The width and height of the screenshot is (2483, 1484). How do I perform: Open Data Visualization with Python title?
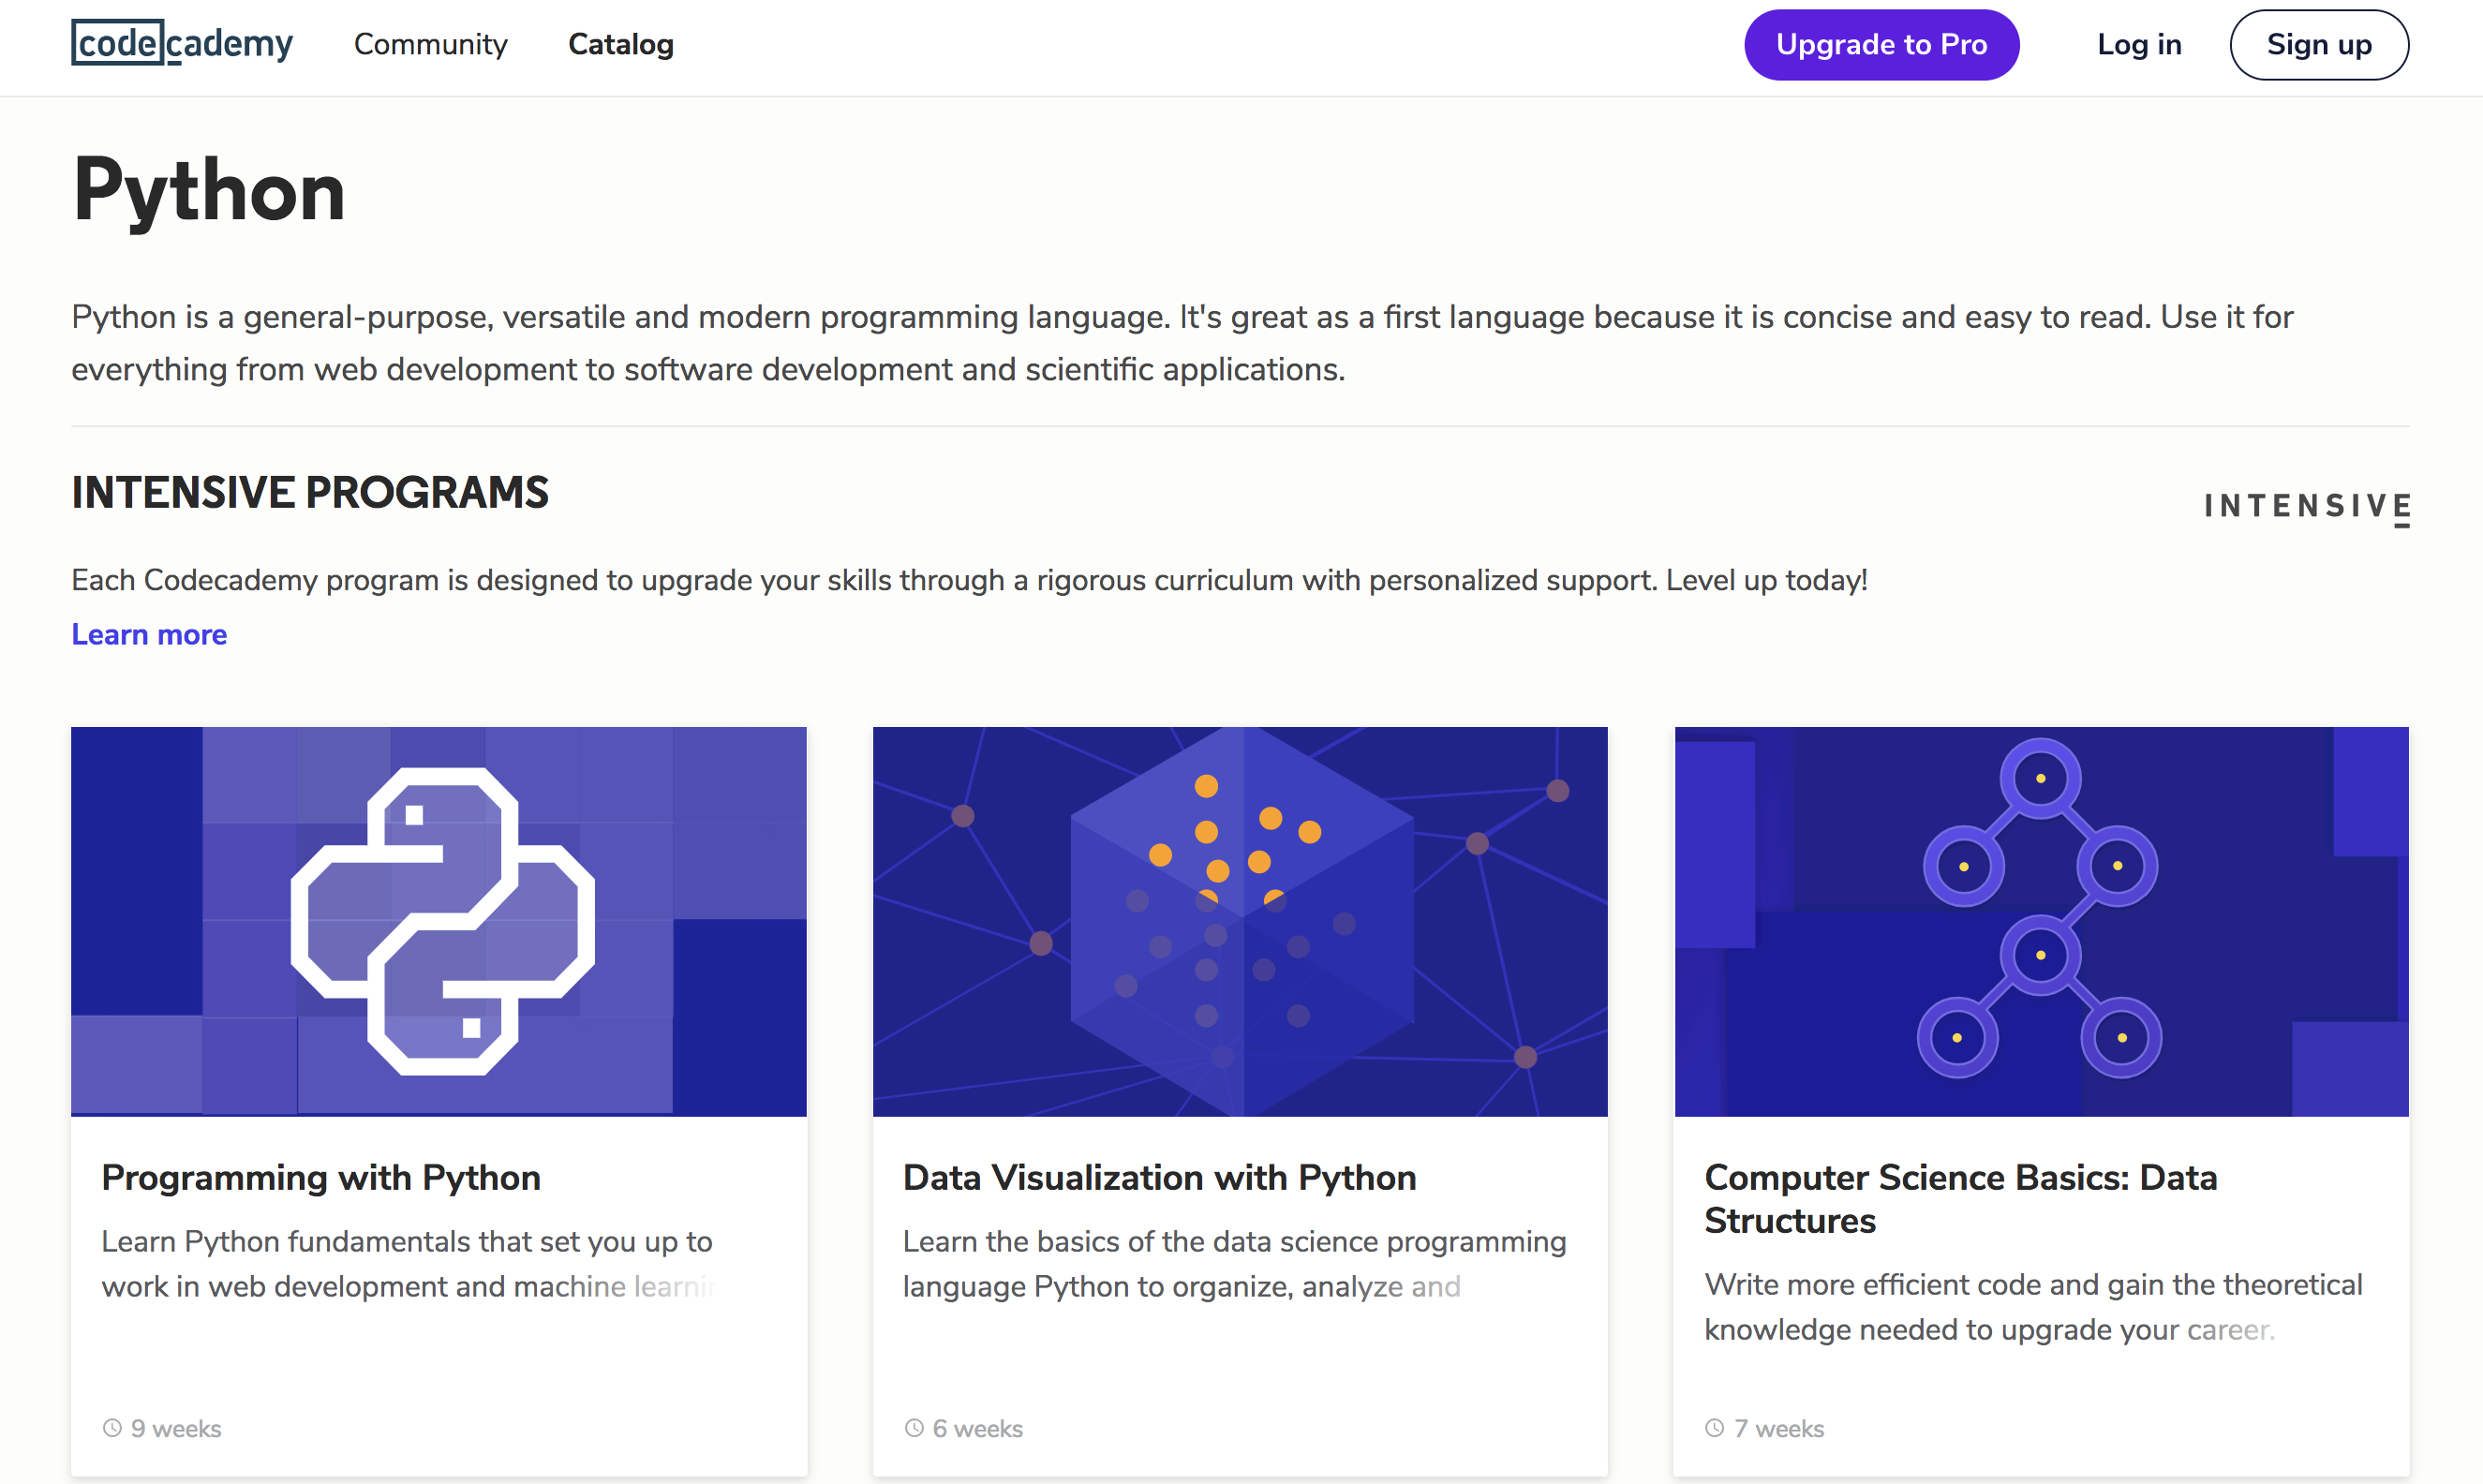1159,1177
